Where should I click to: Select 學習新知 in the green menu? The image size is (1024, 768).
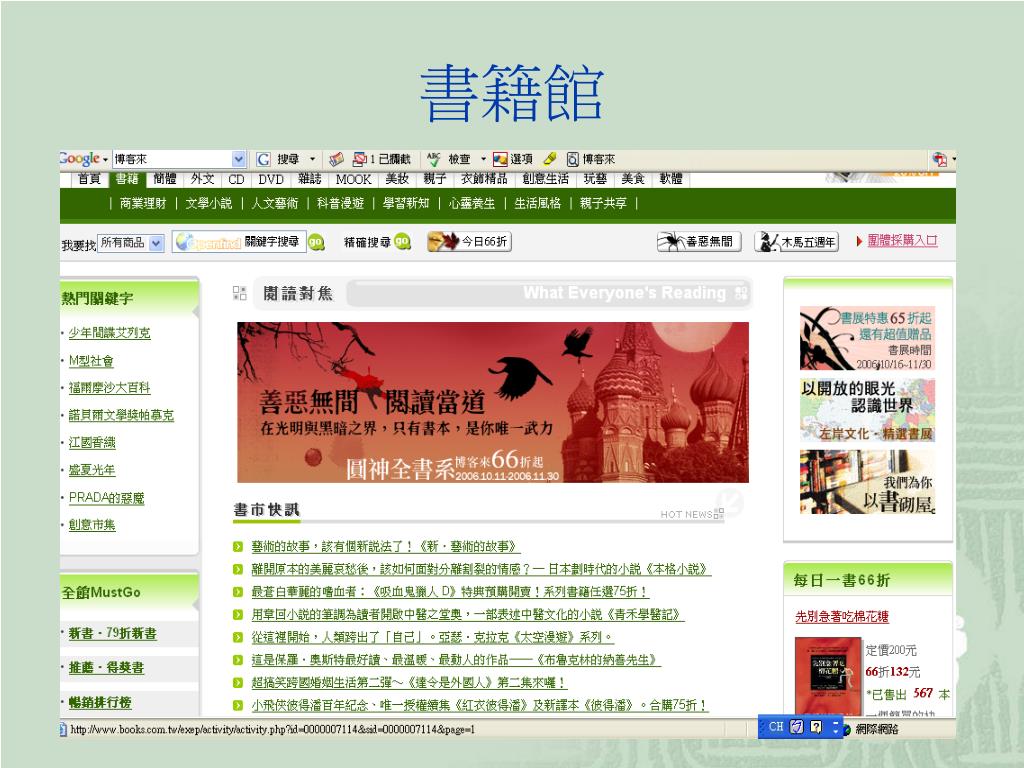coord(406,203)
